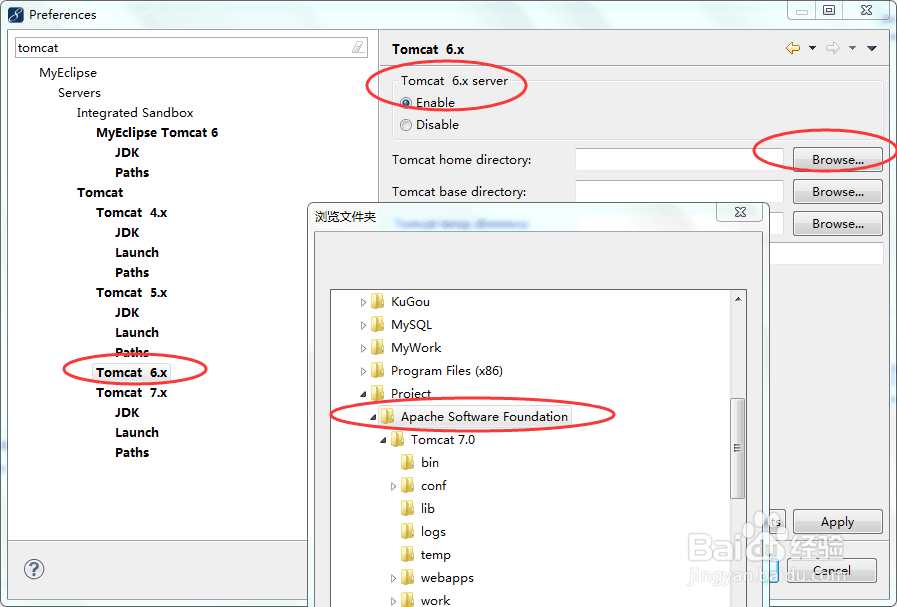The image size is (897, 607).
Task: Select the Project folder label
Action: click(411, 394)
